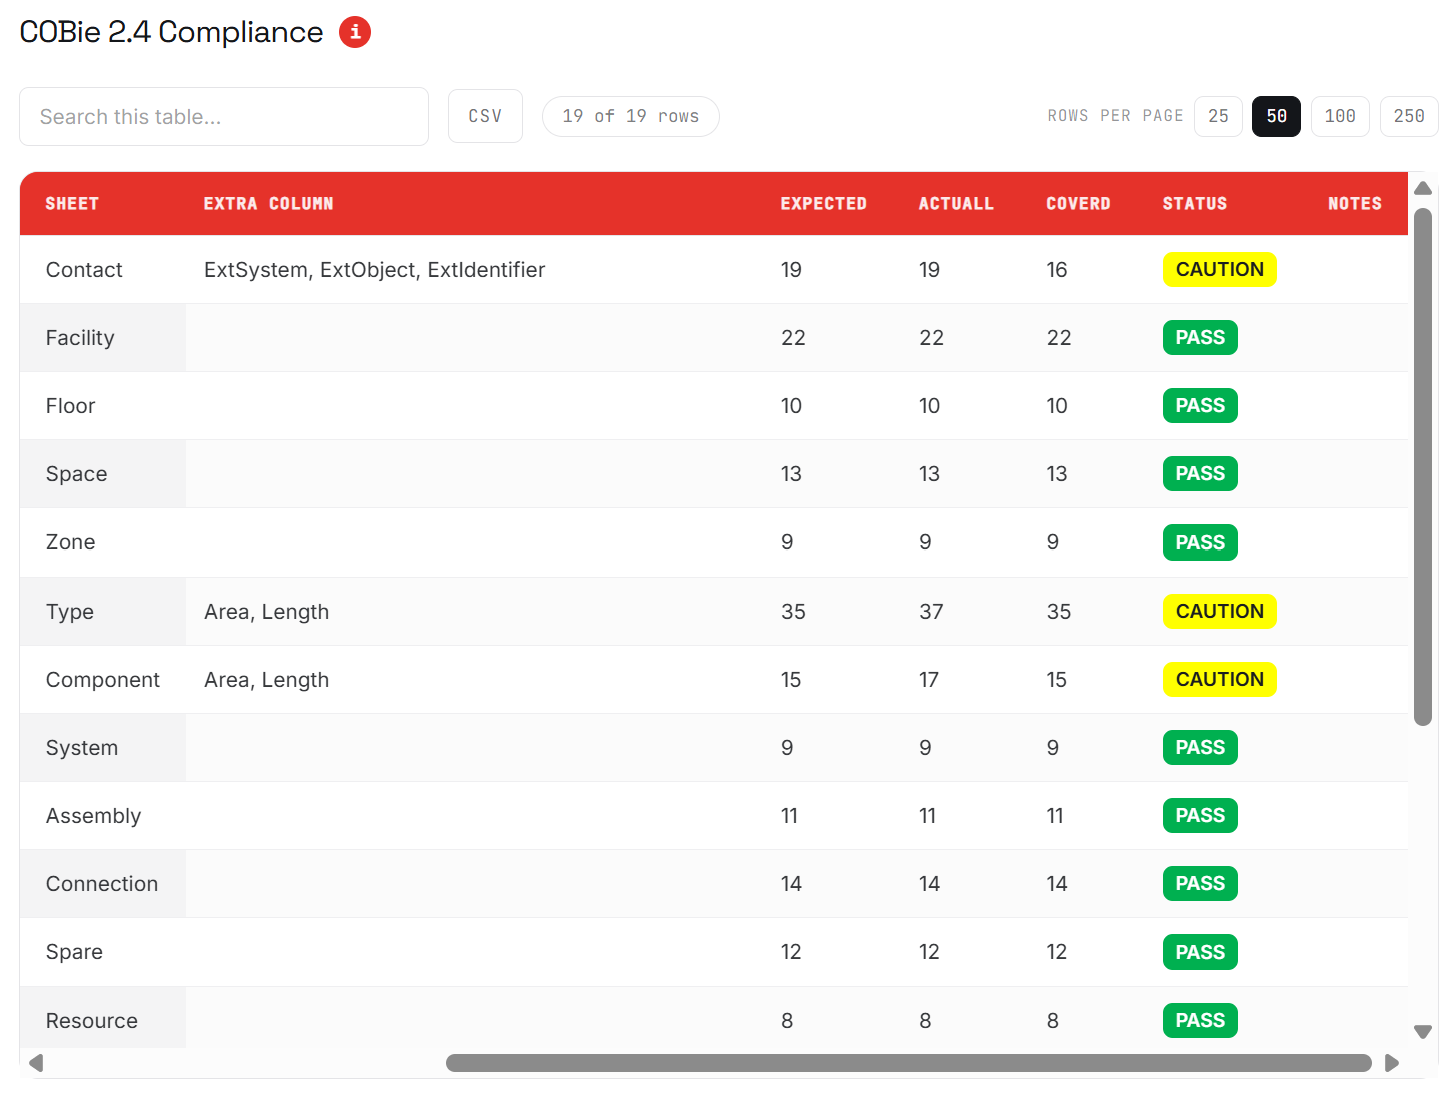1450x1096 pixels.
Task: Click the COBie 2.4 Compliance heading
Action: click(171, 32)
